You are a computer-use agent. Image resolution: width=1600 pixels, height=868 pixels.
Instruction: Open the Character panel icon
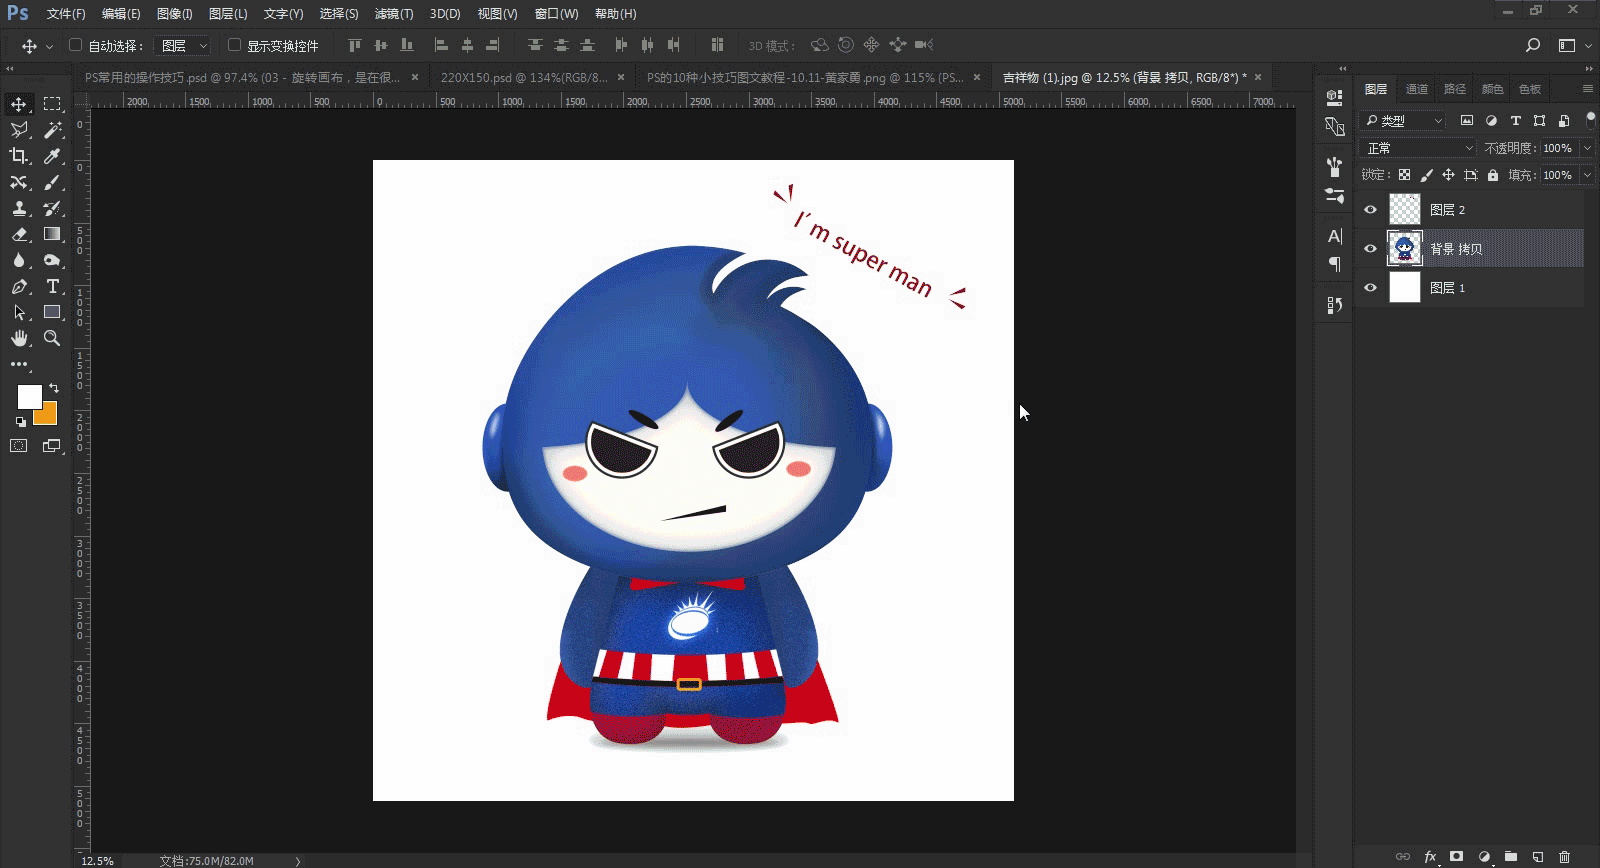click(x=1334, y=236)
